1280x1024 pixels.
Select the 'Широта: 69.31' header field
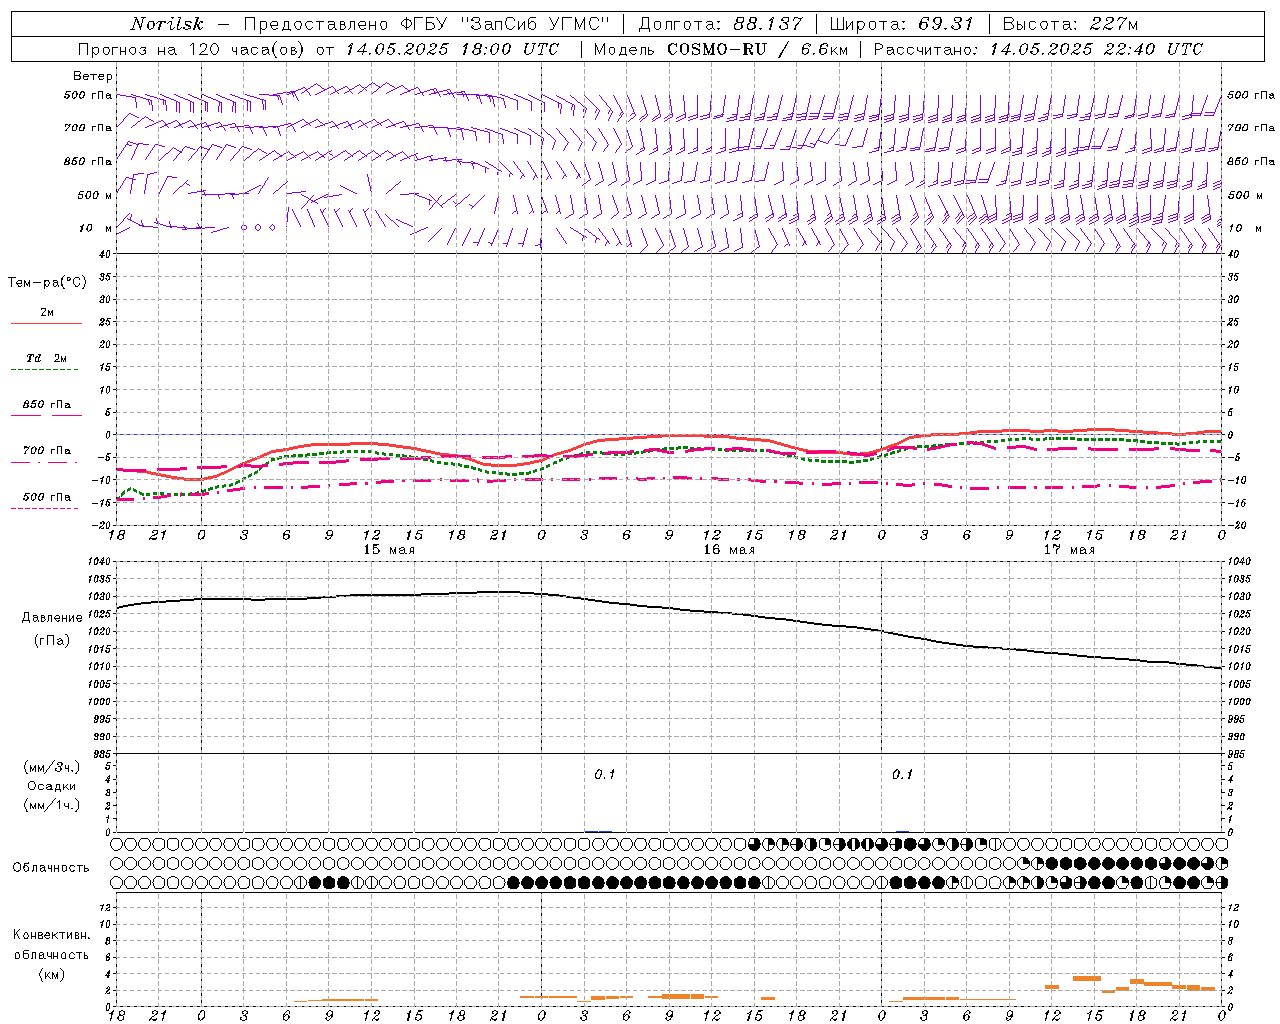click(x=902, y=24)
